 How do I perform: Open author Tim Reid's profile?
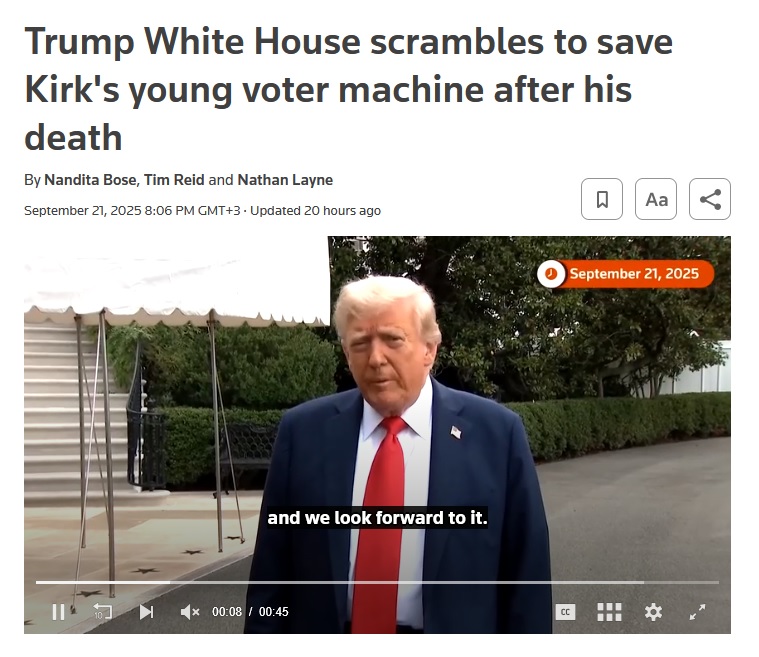(174, 180)
